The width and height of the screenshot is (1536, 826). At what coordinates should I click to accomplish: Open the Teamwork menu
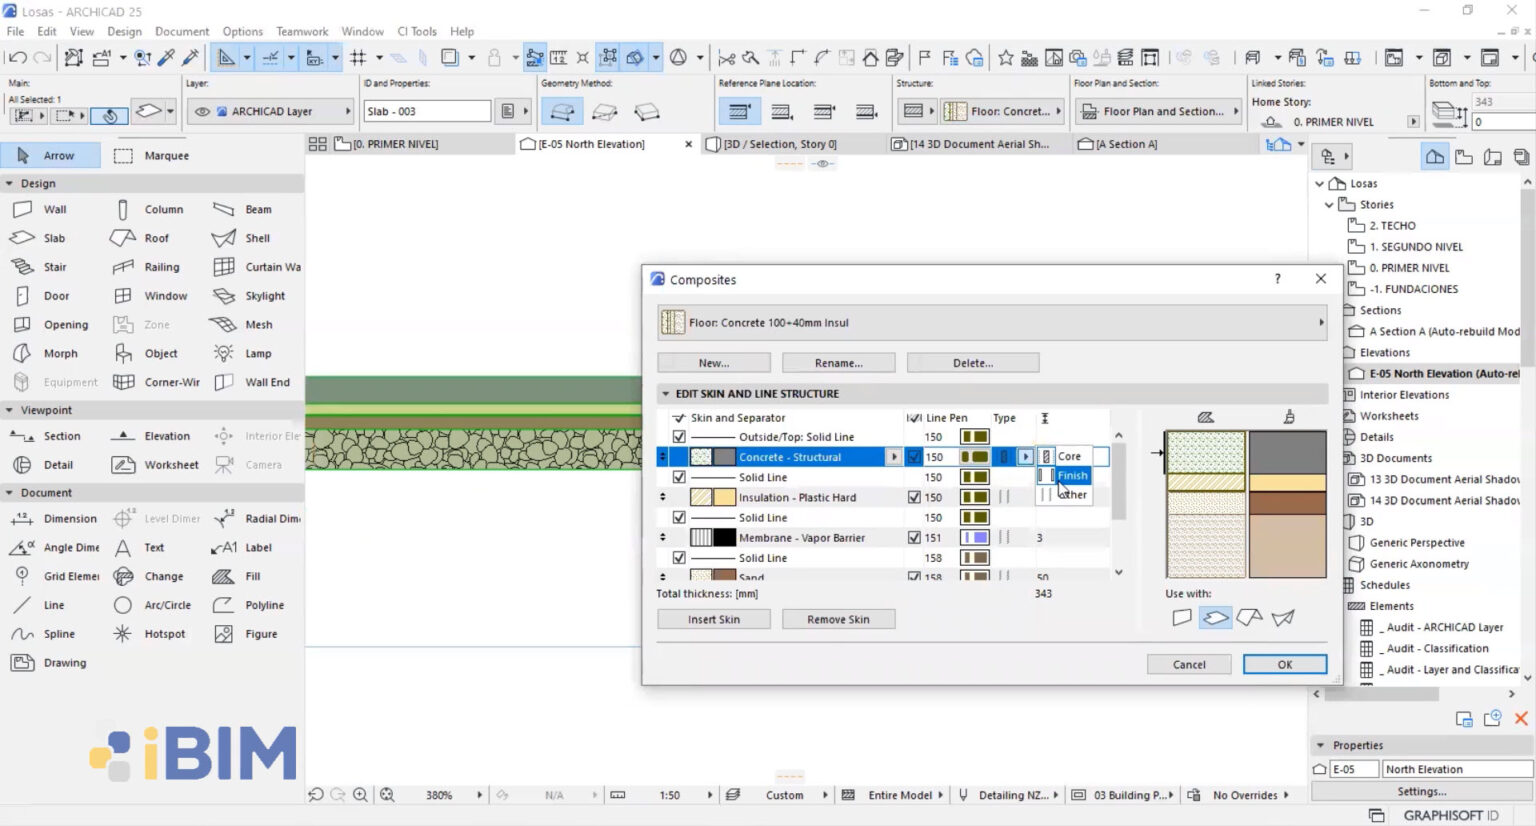[302, 31]
